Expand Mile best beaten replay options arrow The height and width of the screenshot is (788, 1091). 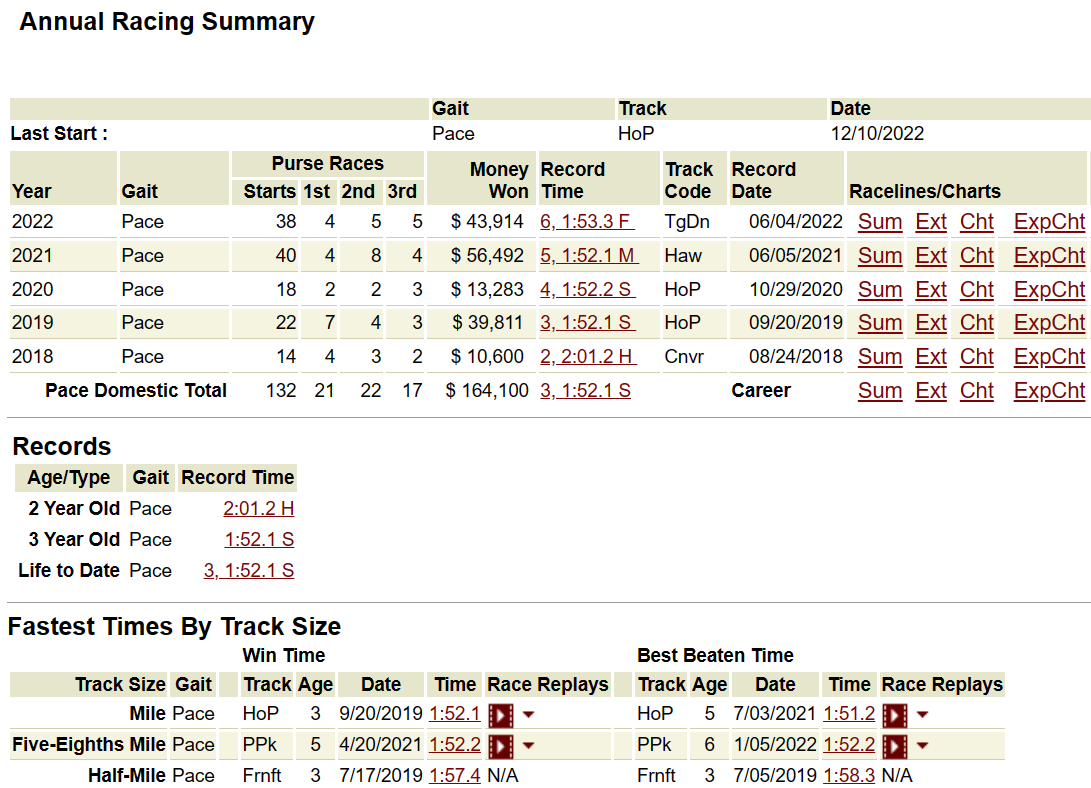[x=923, y=714]
